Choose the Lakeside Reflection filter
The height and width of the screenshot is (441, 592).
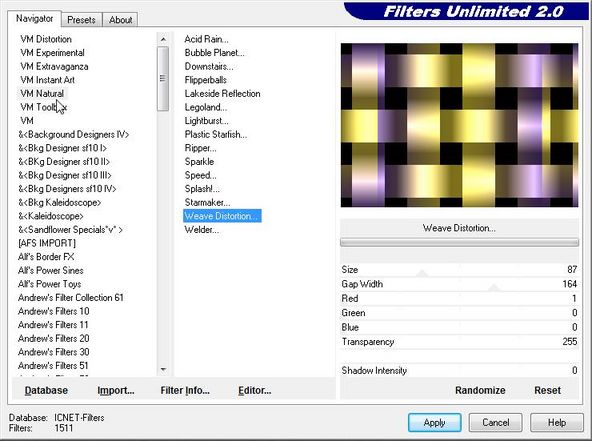[x=222, y=94]
